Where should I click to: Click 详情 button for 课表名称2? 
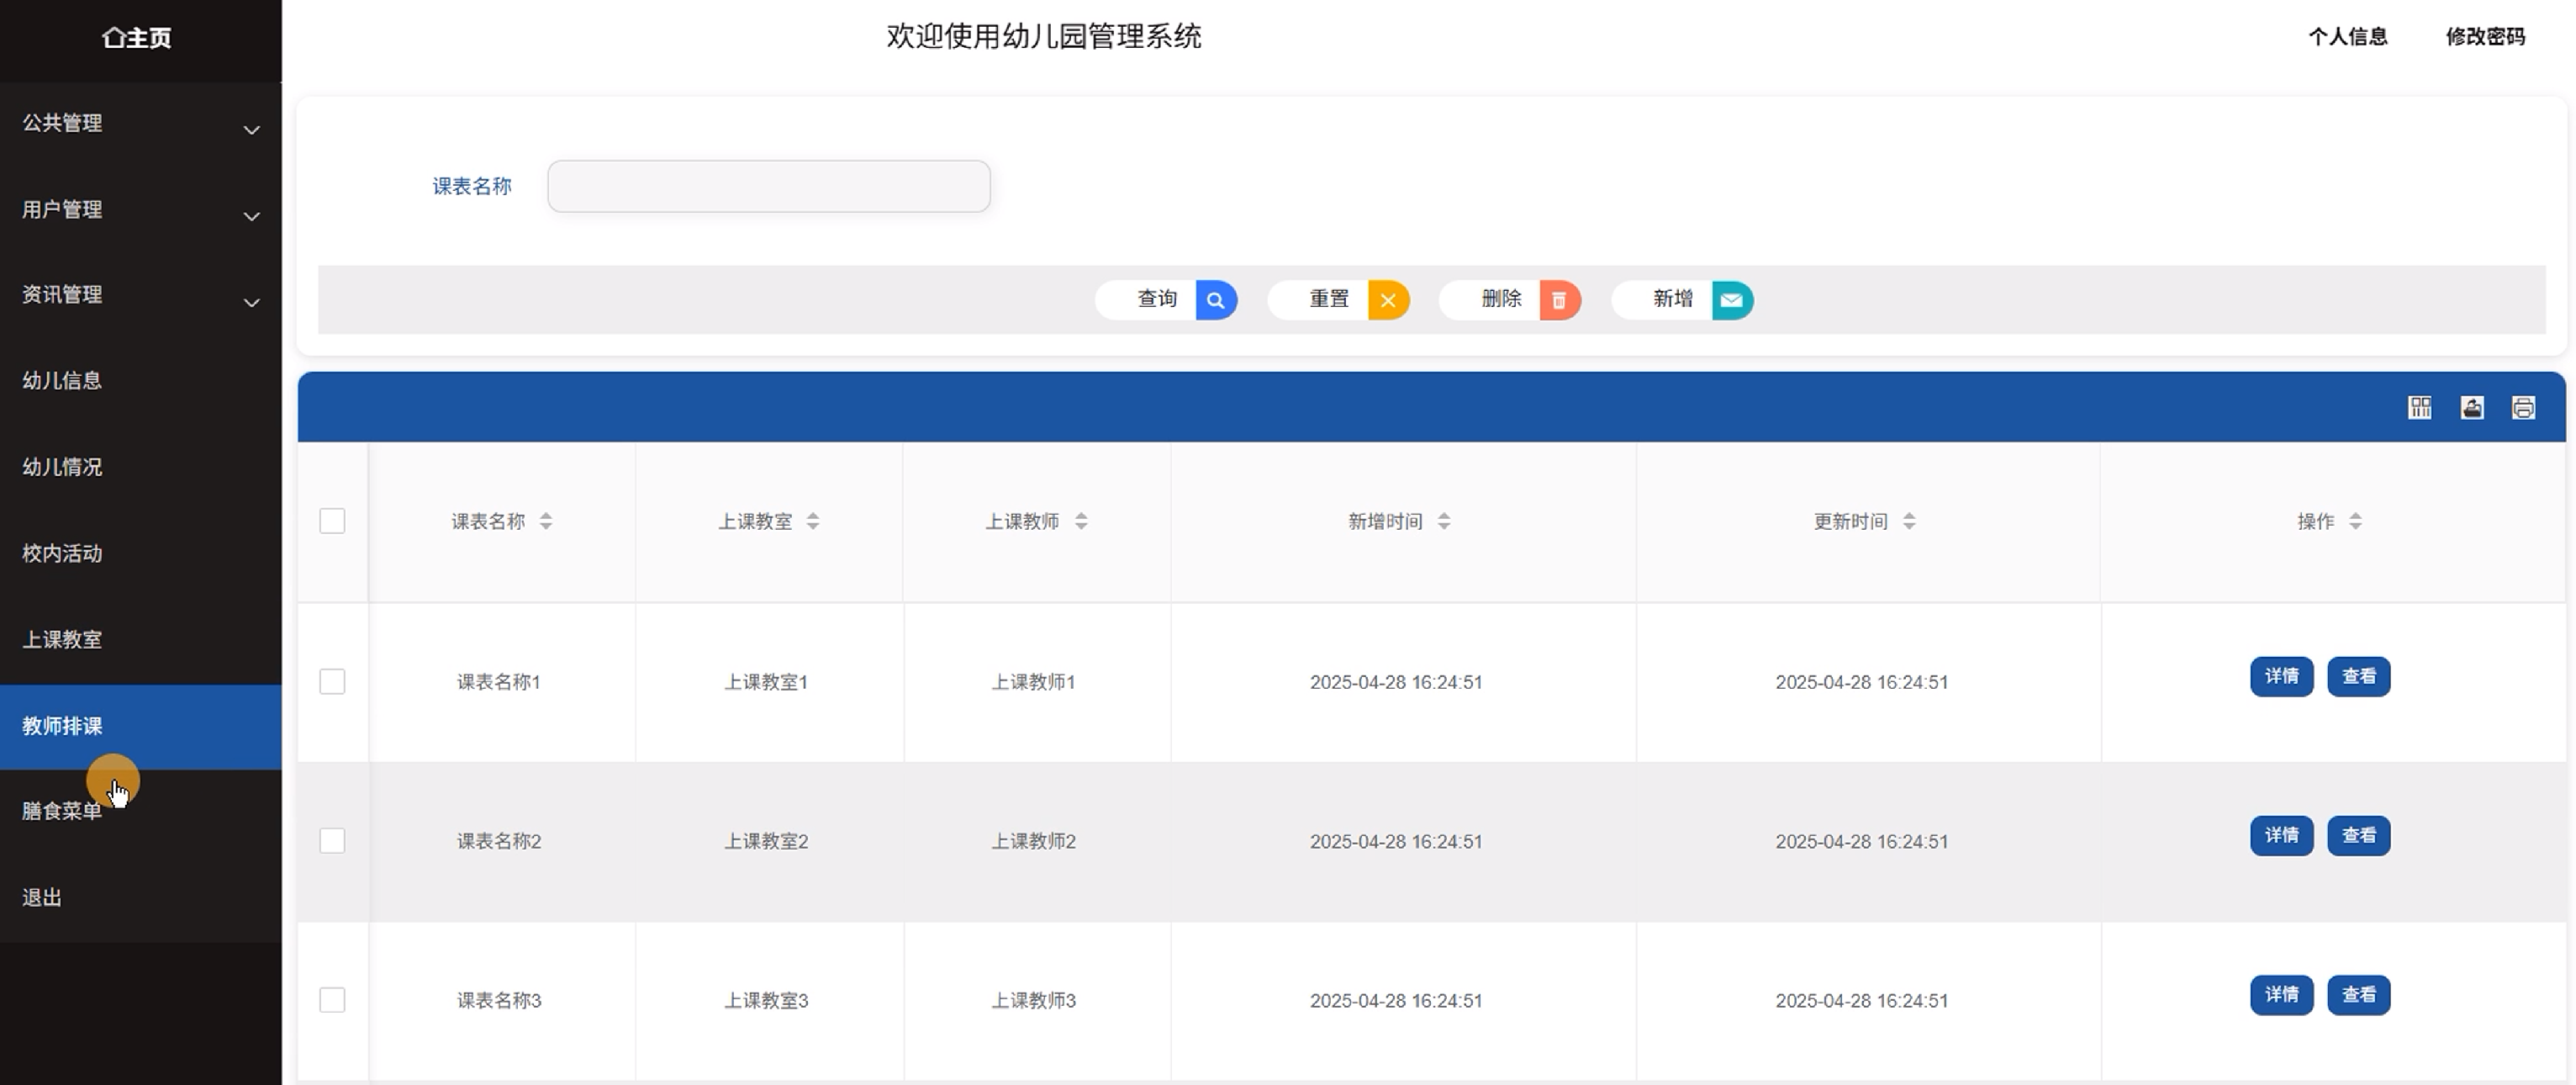pos(2281,836)
